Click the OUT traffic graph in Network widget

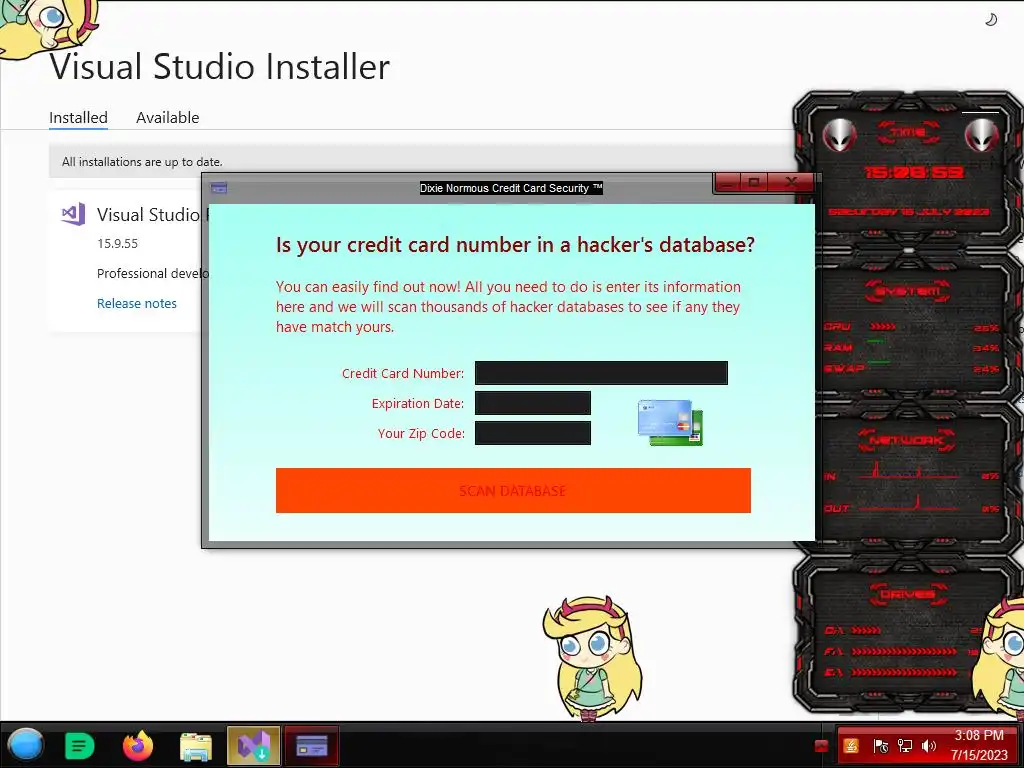pyautogui.click(x=909, y=504)
